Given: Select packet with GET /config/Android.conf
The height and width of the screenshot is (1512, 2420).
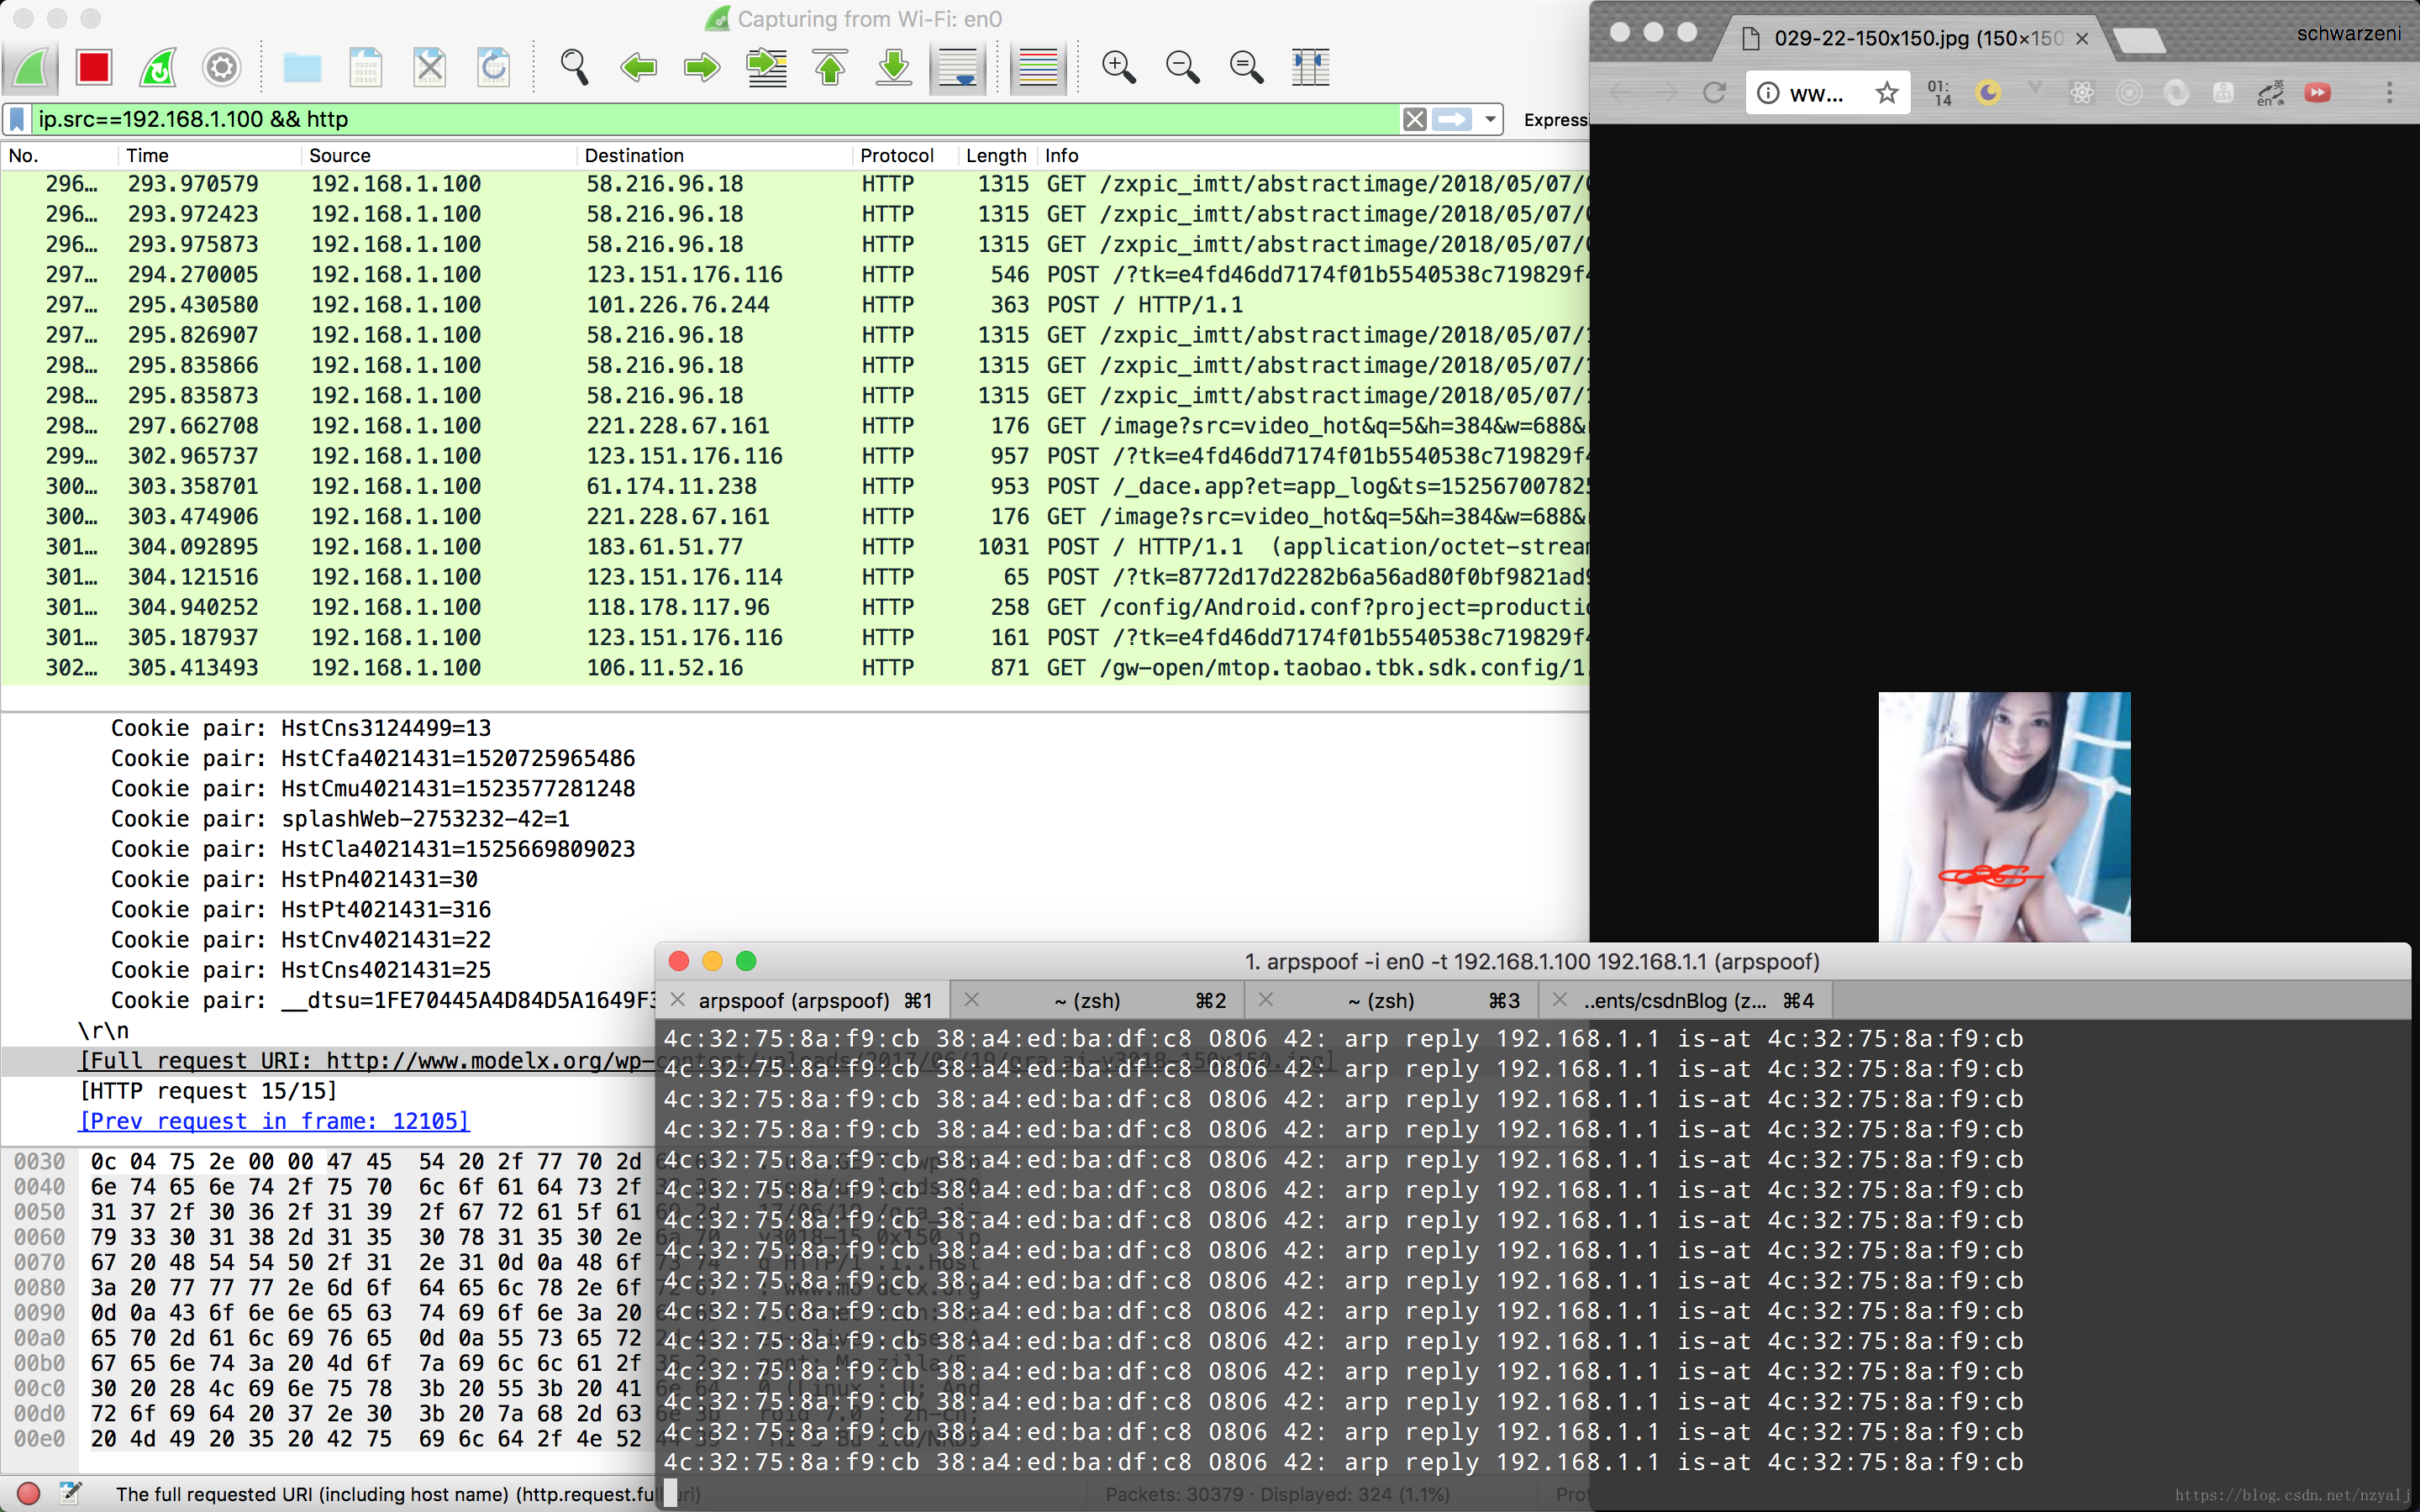Looking at the screenshot, I should pyautogui.click(x=795, y=607).
